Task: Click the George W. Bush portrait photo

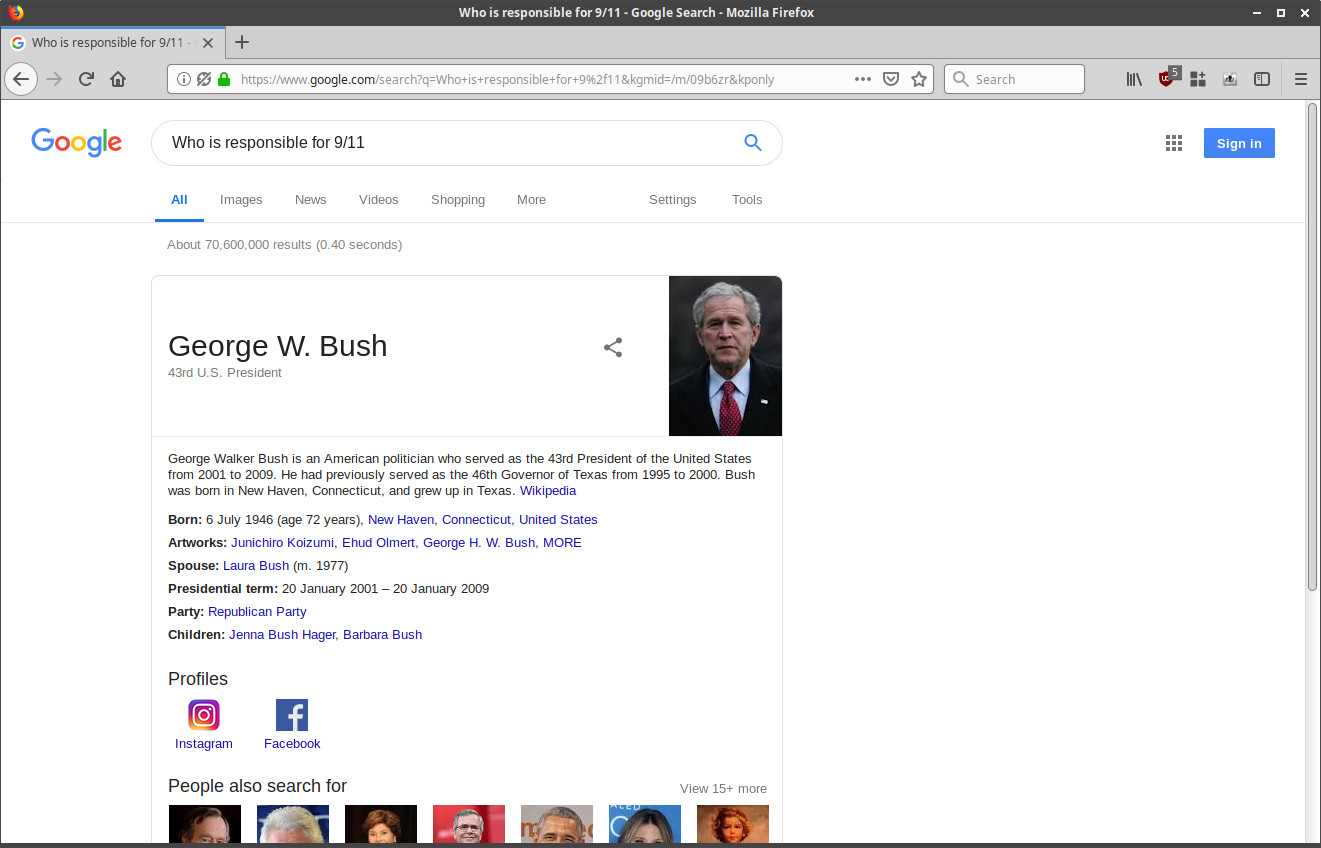Action: (x=725, y=356)
